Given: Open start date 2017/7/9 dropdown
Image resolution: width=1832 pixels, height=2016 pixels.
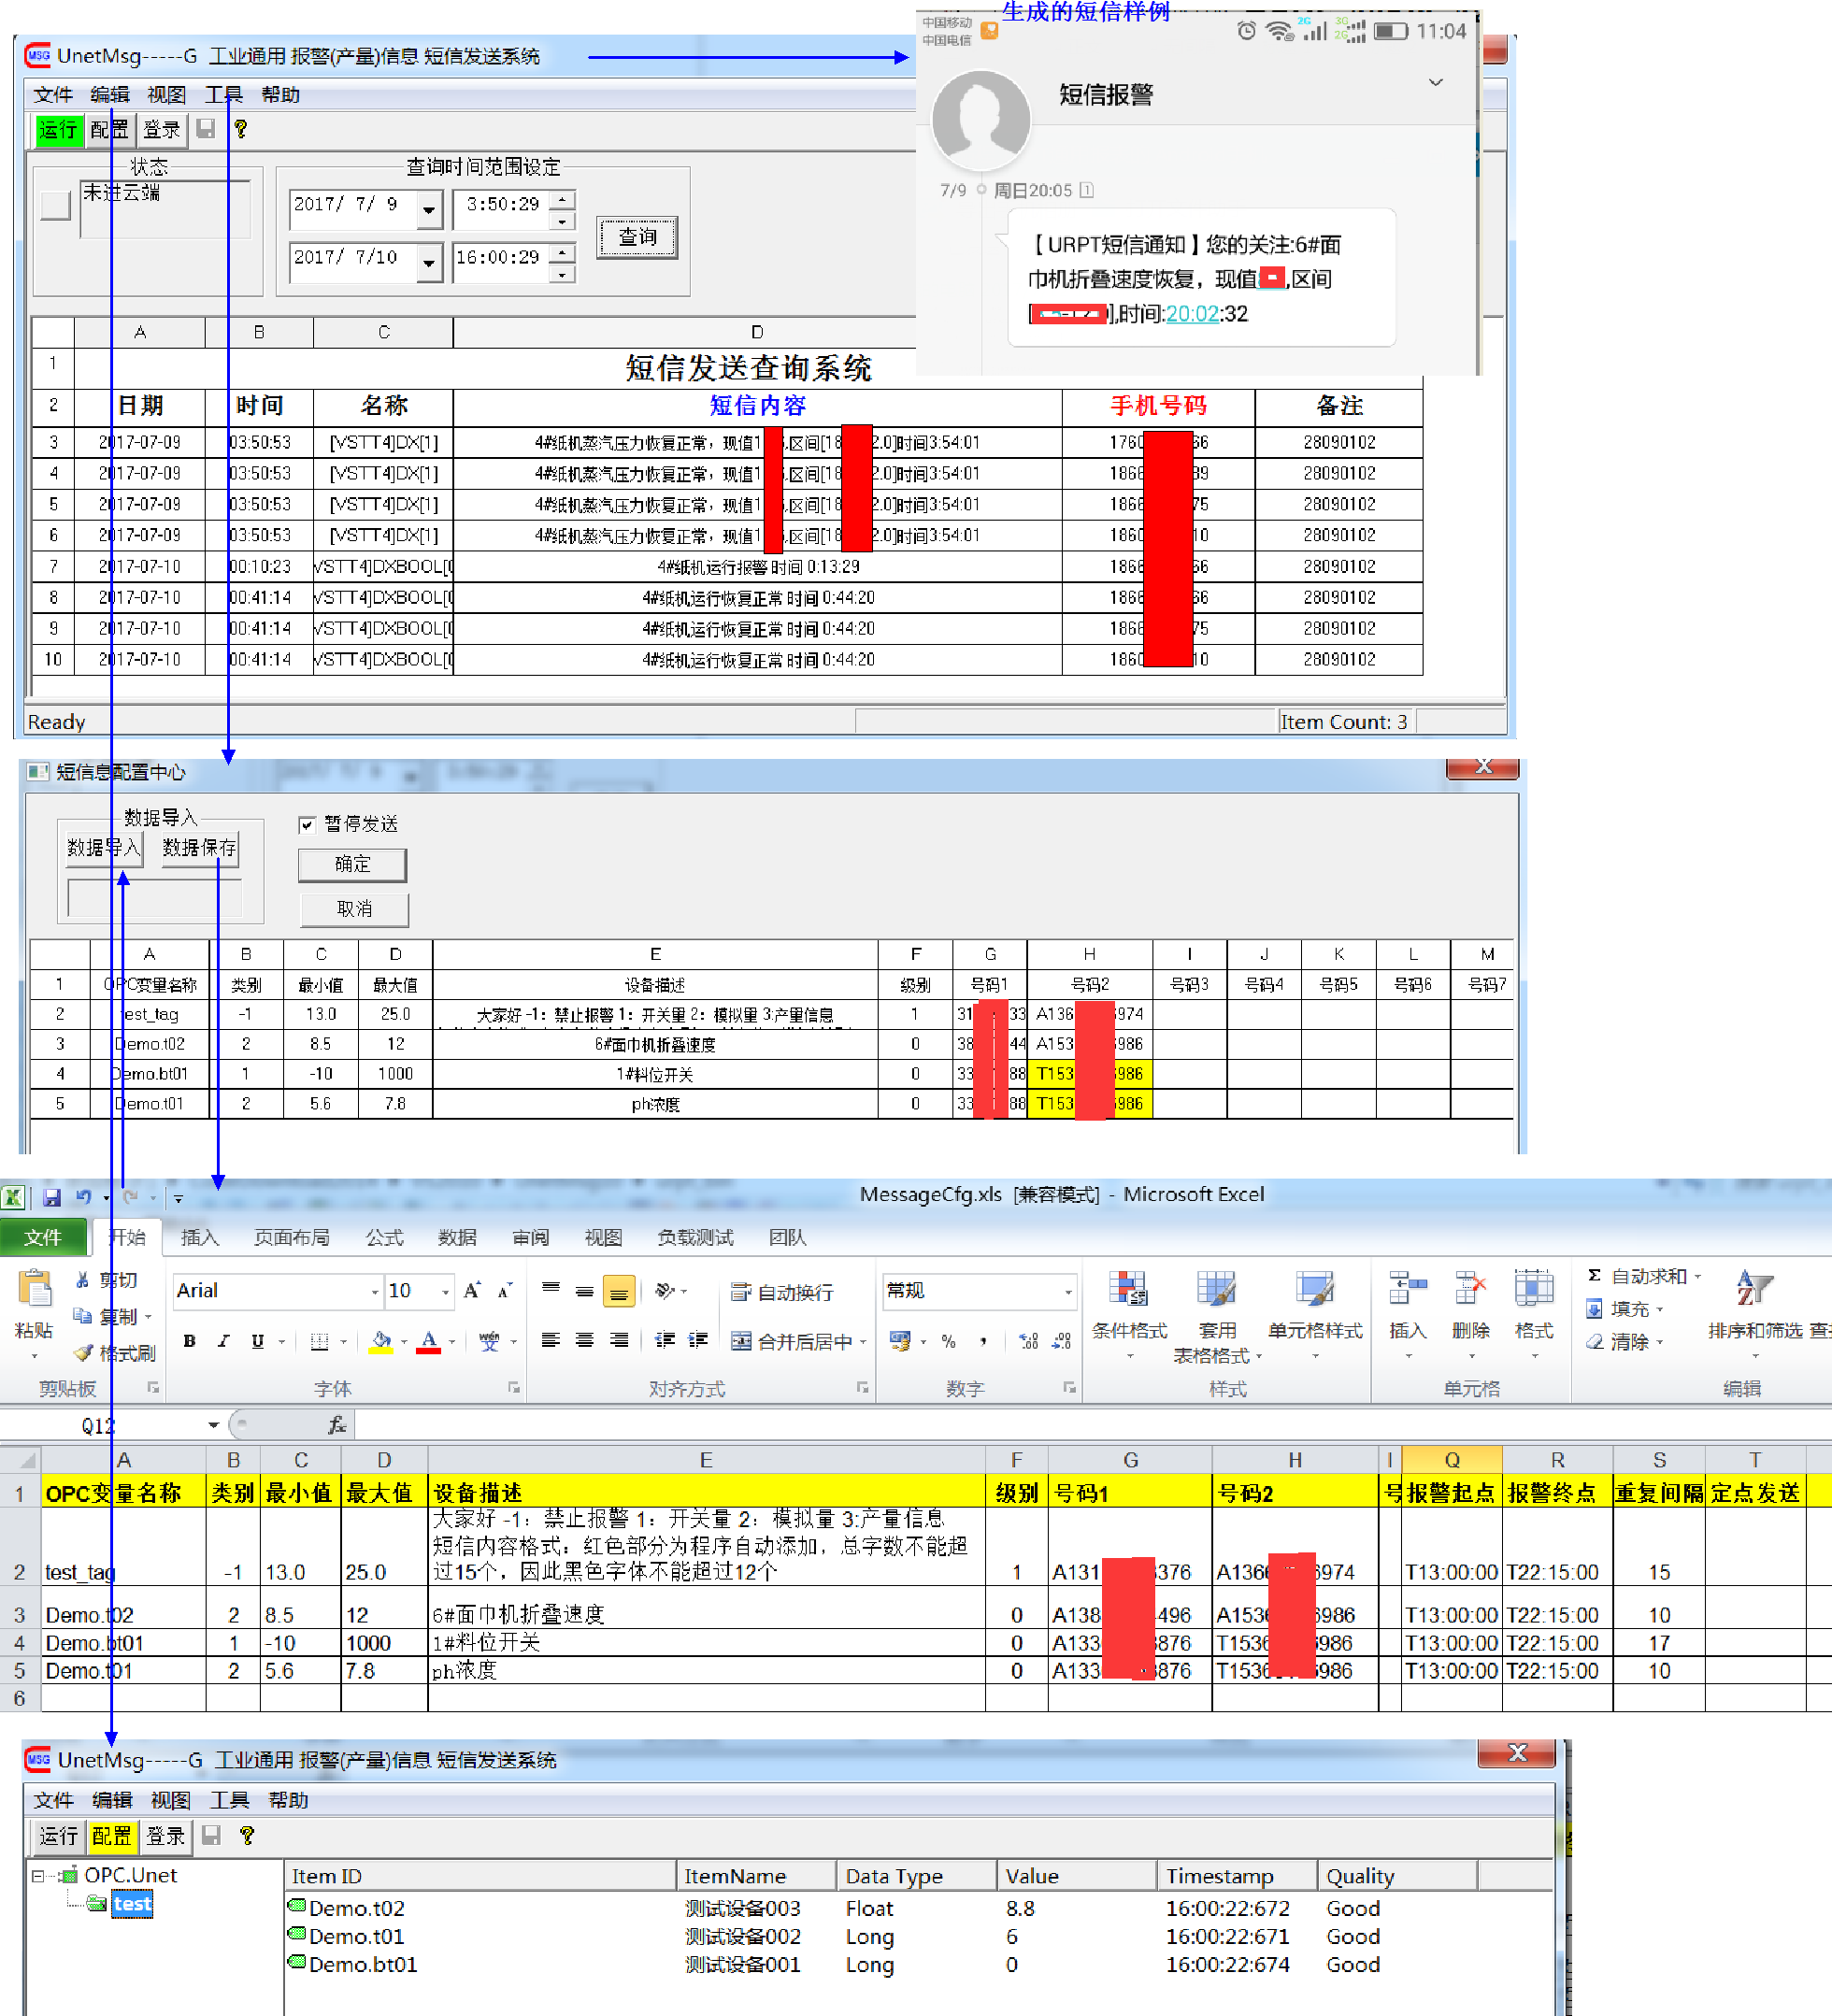Looking at the screenshot, I should coord(429,210).
